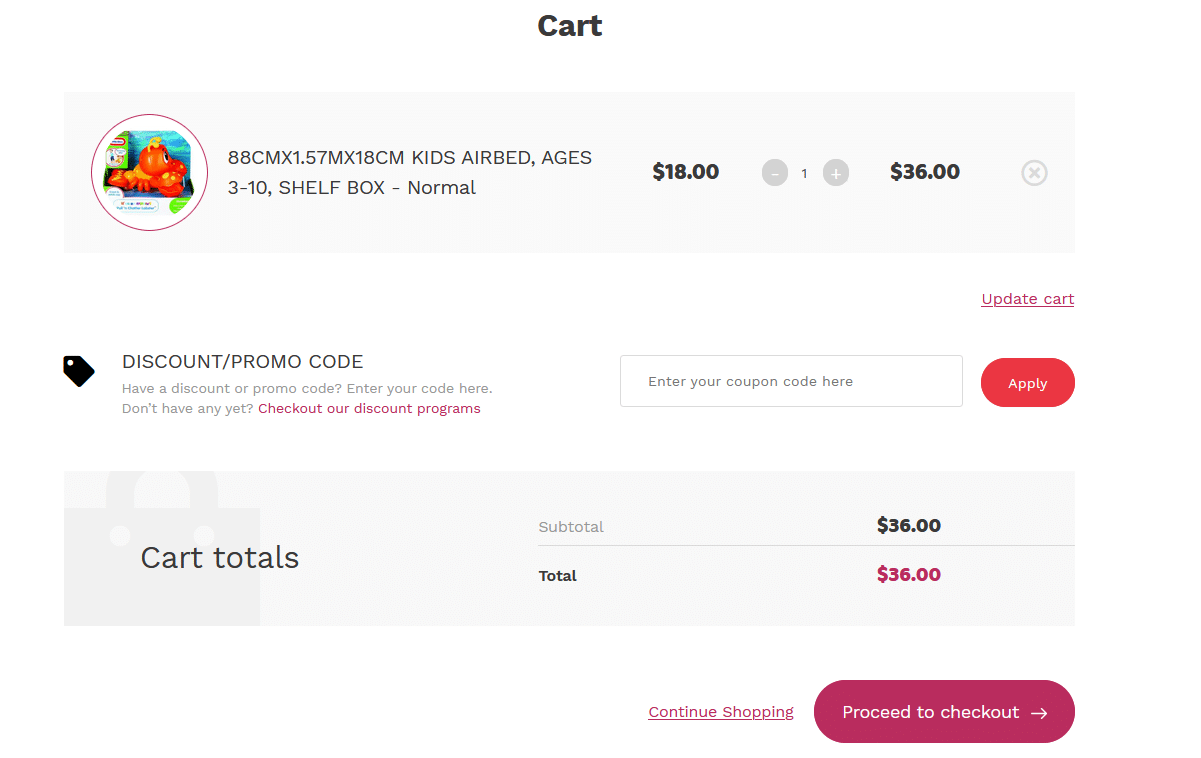
Task: Remove the kids airbed item from cart
Action: click(x=1034, y=173)
